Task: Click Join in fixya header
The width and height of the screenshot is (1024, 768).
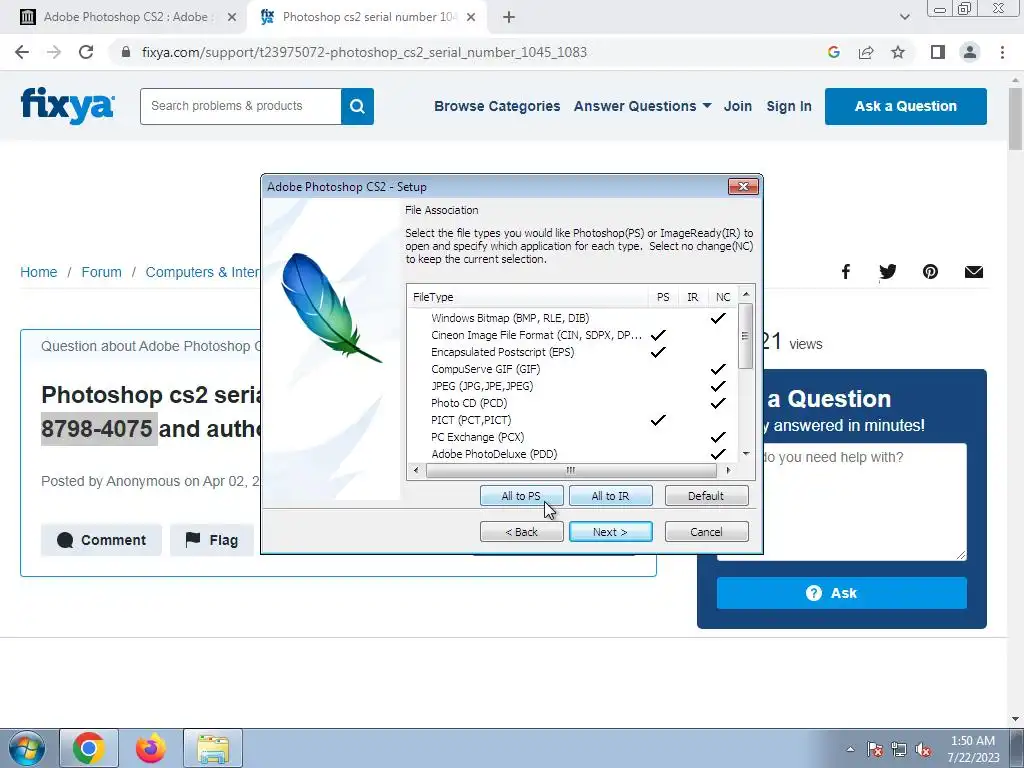Action: click(x=737, y=106)
